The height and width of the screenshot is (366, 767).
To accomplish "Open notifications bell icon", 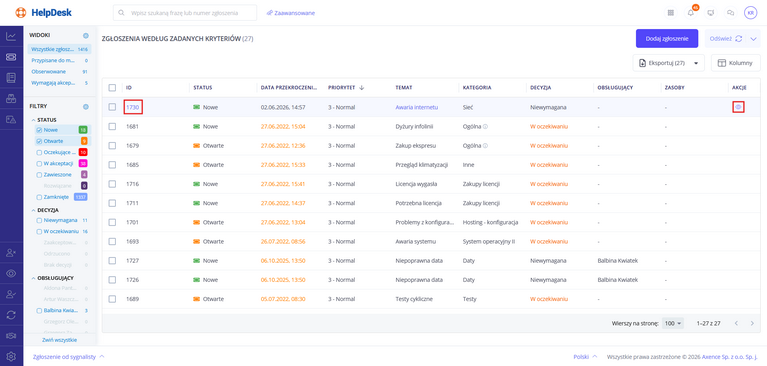I will (691, 13).
